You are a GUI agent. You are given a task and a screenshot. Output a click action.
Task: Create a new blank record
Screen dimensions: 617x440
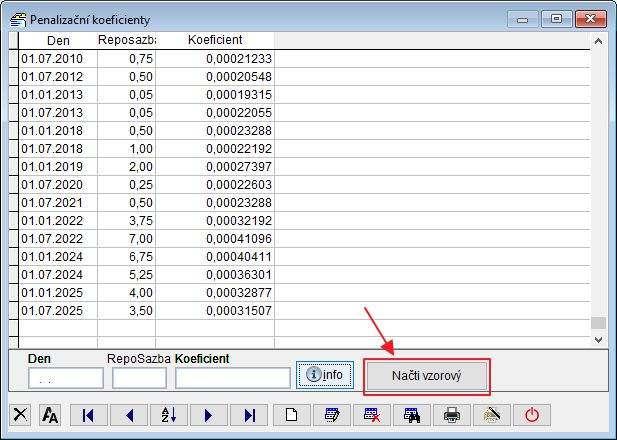pos(292,415)
